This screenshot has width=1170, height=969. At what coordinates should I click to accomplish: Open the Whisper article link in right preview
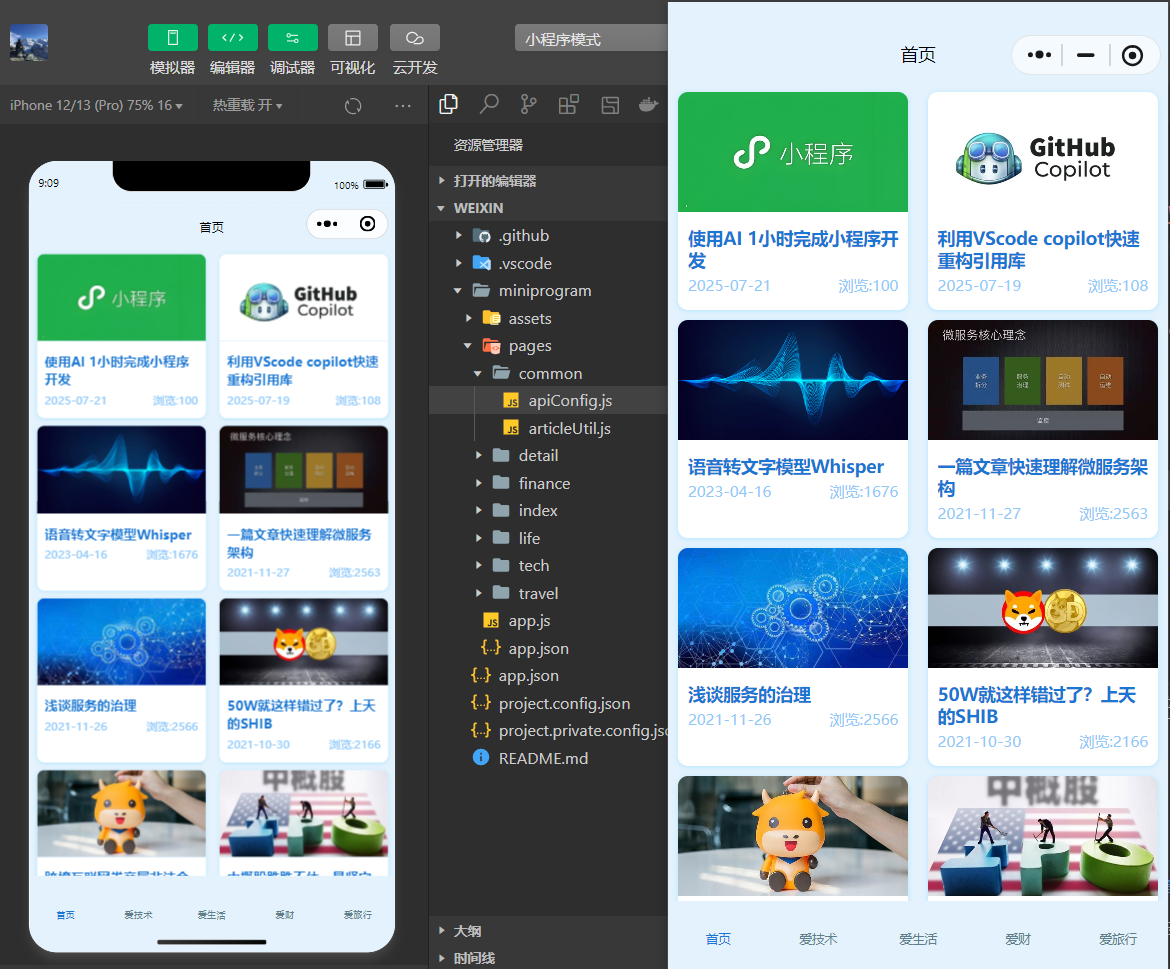(786, 467)
